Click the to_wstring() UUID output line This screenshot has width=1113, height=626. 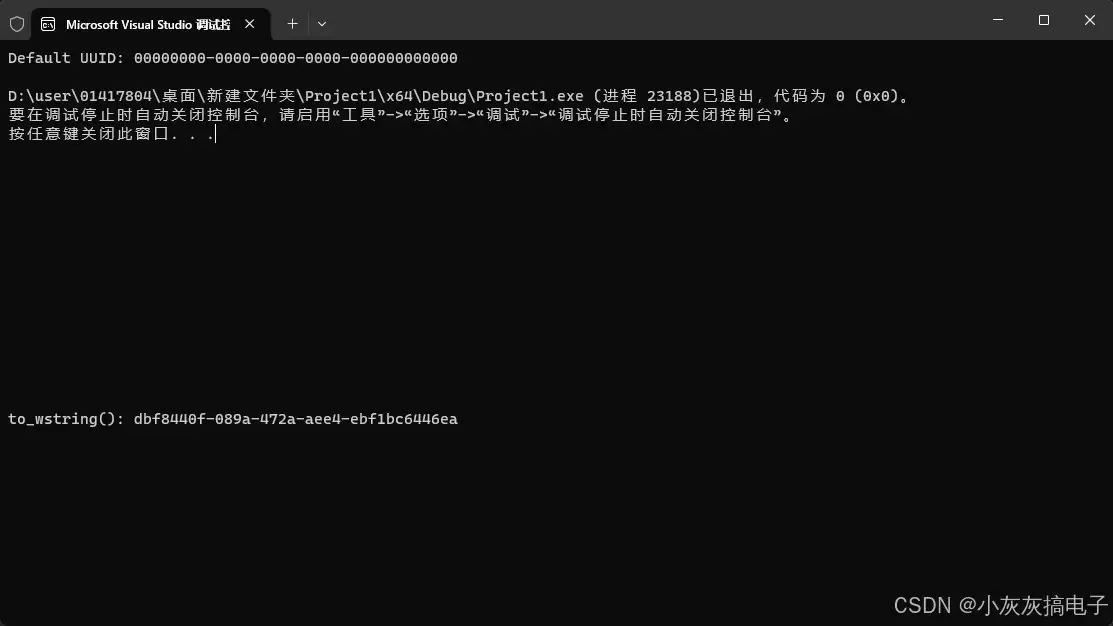(233, 419)
